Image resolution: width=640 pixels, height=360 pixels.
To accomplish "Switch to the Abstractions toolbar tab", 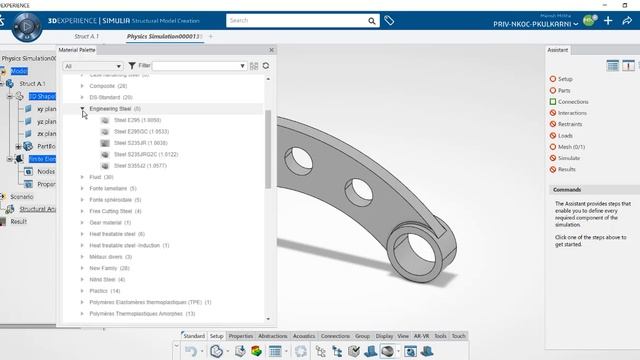I will [x=273, y=336].
